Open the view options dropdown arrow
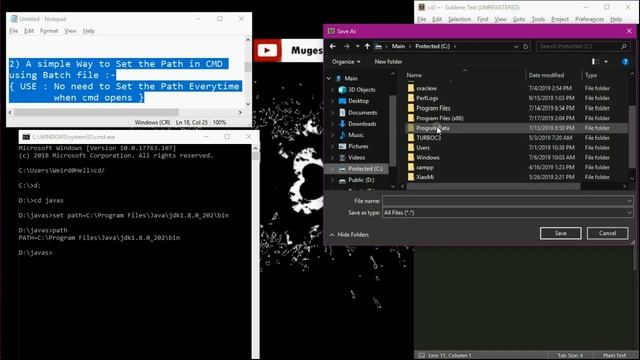Viewport: 640px width, 360px height. [x=606, y=62]
